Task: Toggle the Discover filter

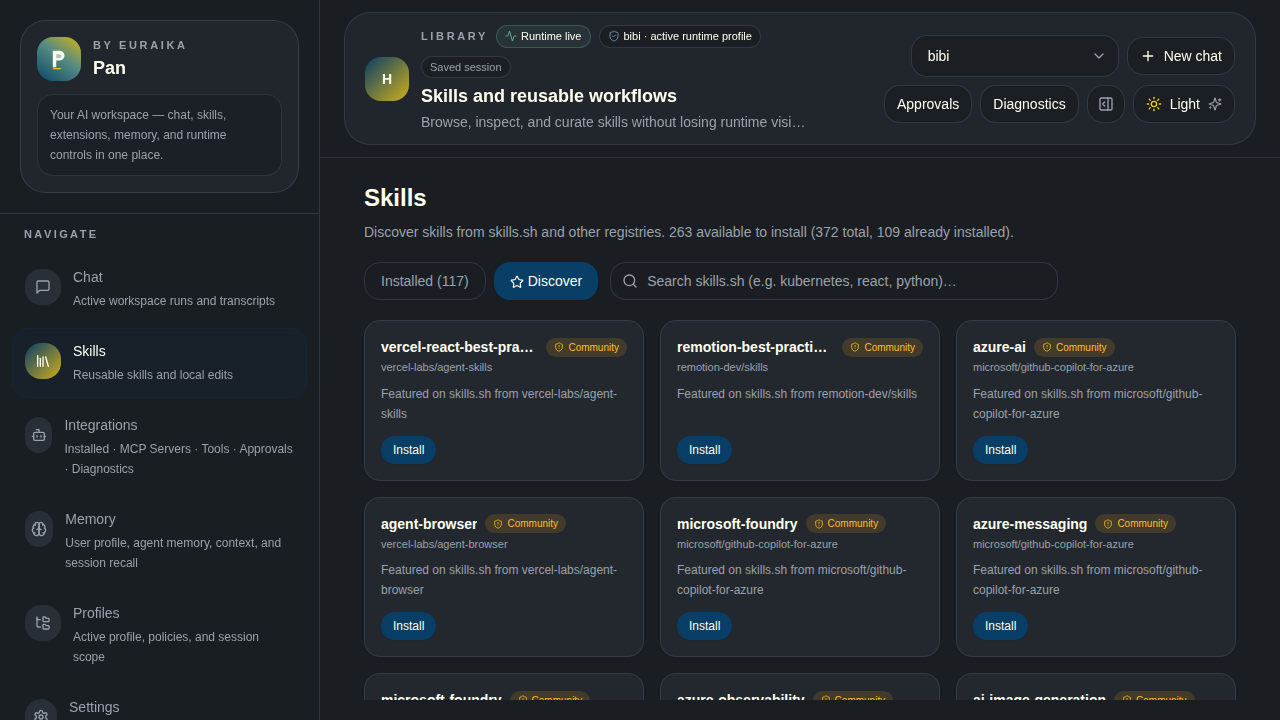Action: coord(546,281)
